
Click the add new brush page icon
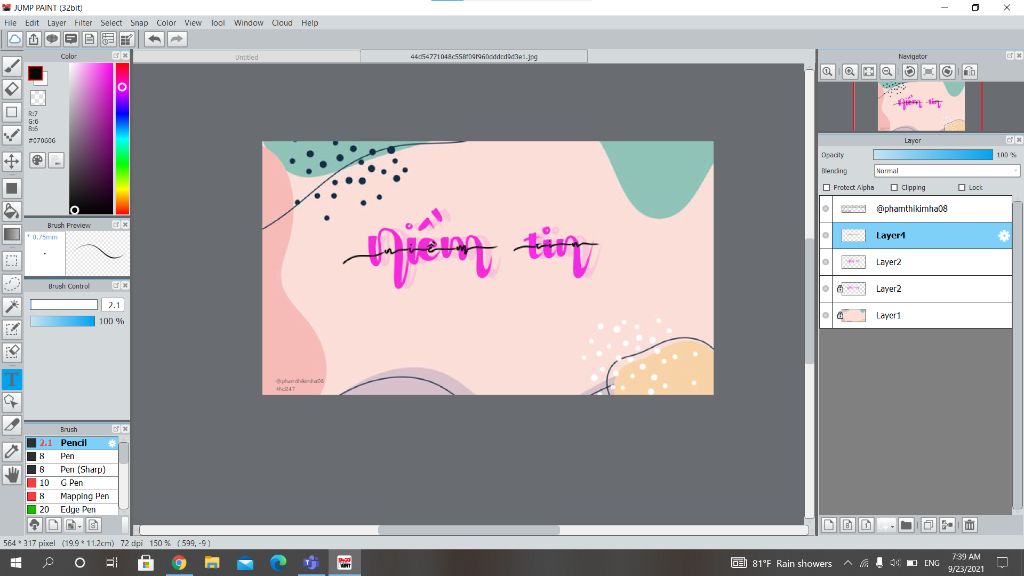point(53,524)
